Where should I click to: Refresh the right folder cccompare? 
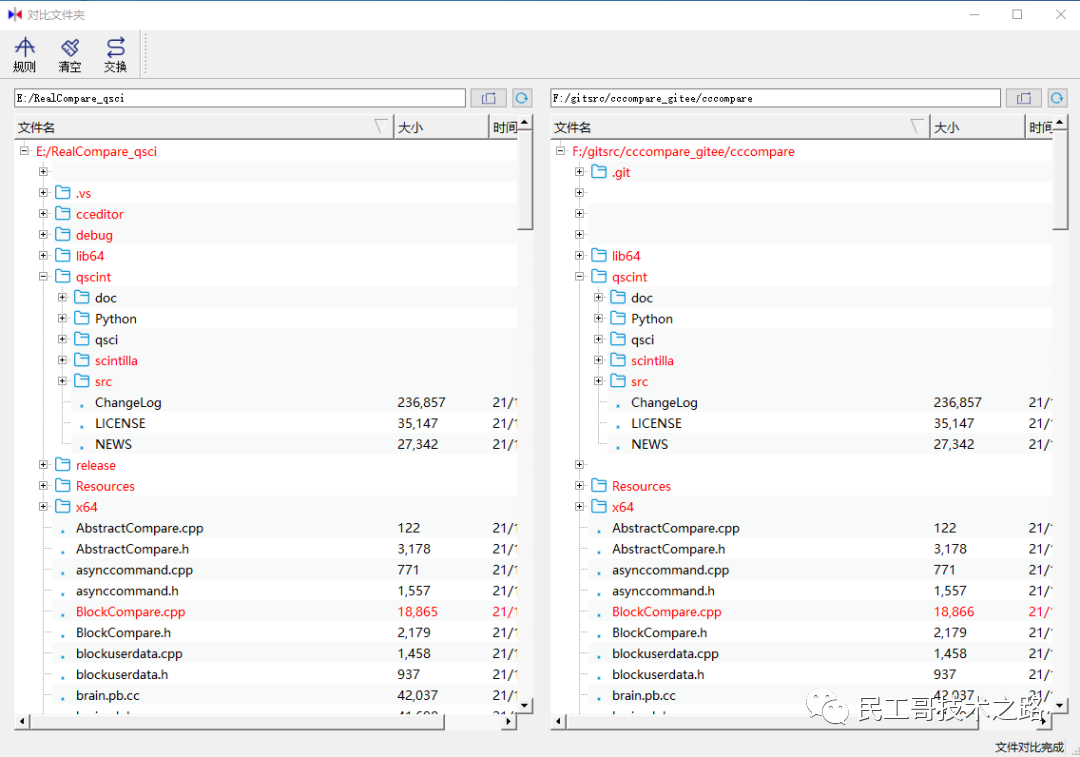[x=1057, y=98]
